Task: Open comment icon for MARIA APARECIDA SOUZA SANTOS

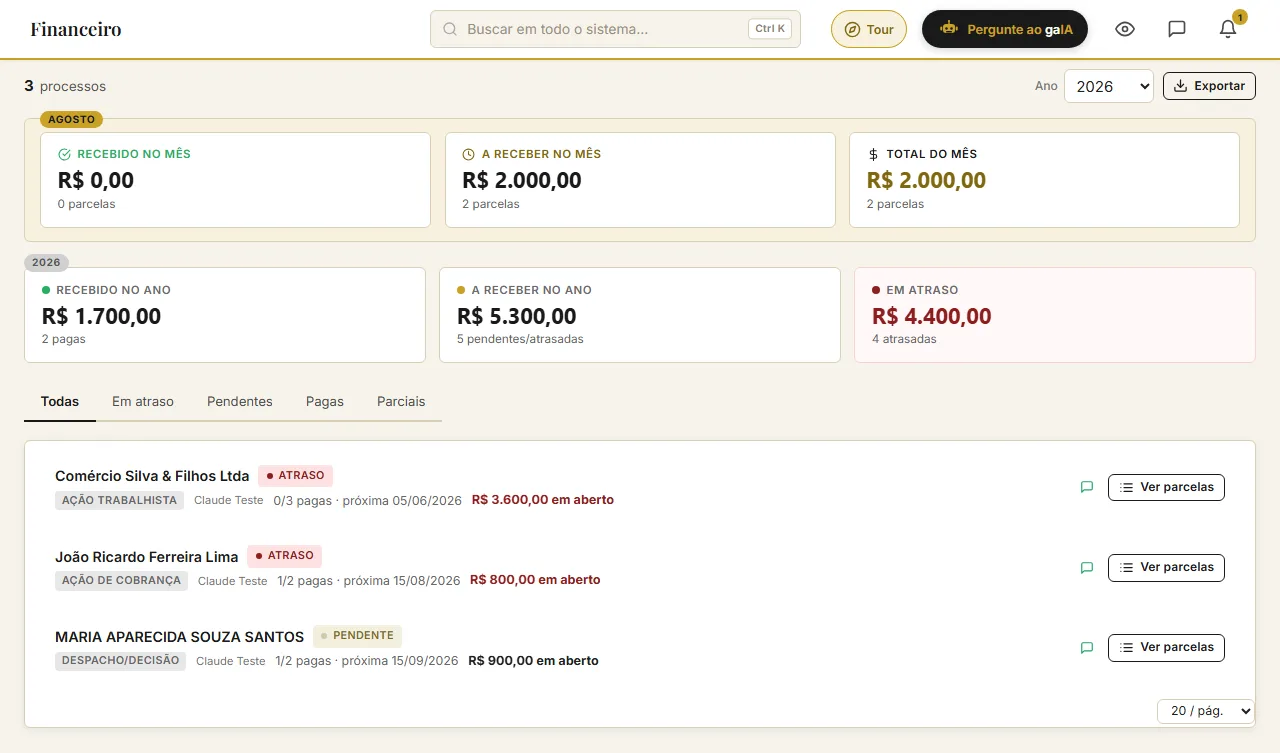Action: [1087, 647]
